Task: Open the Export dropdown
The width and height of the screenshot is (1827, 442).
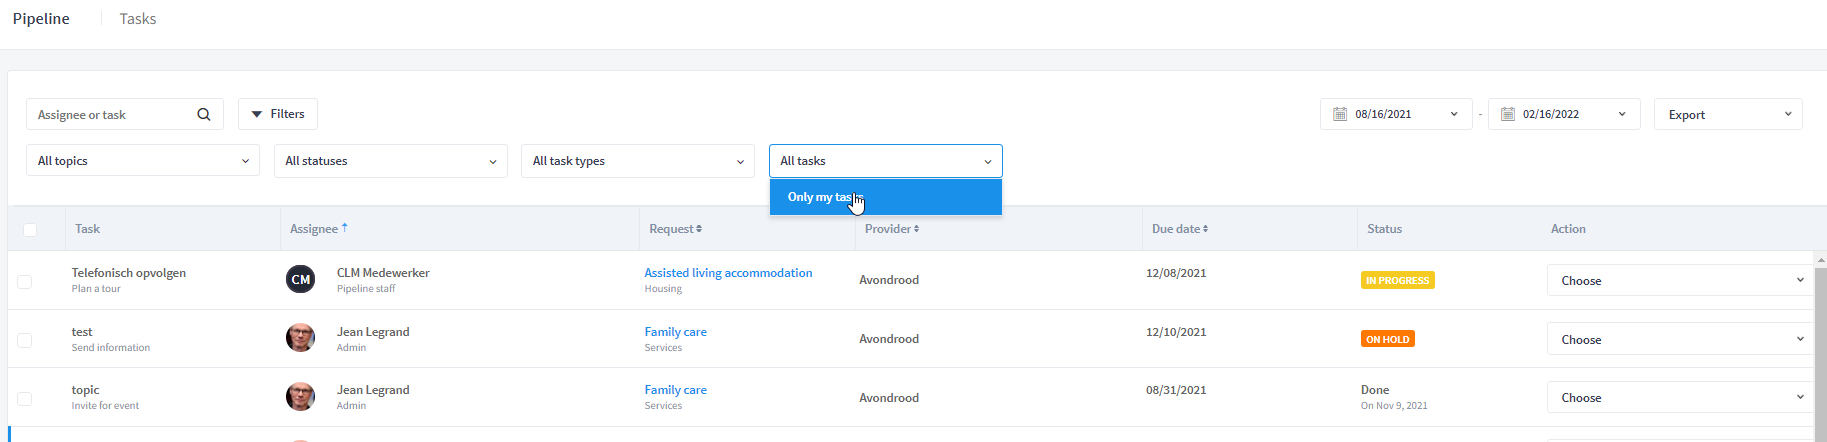Action: 1728,114
